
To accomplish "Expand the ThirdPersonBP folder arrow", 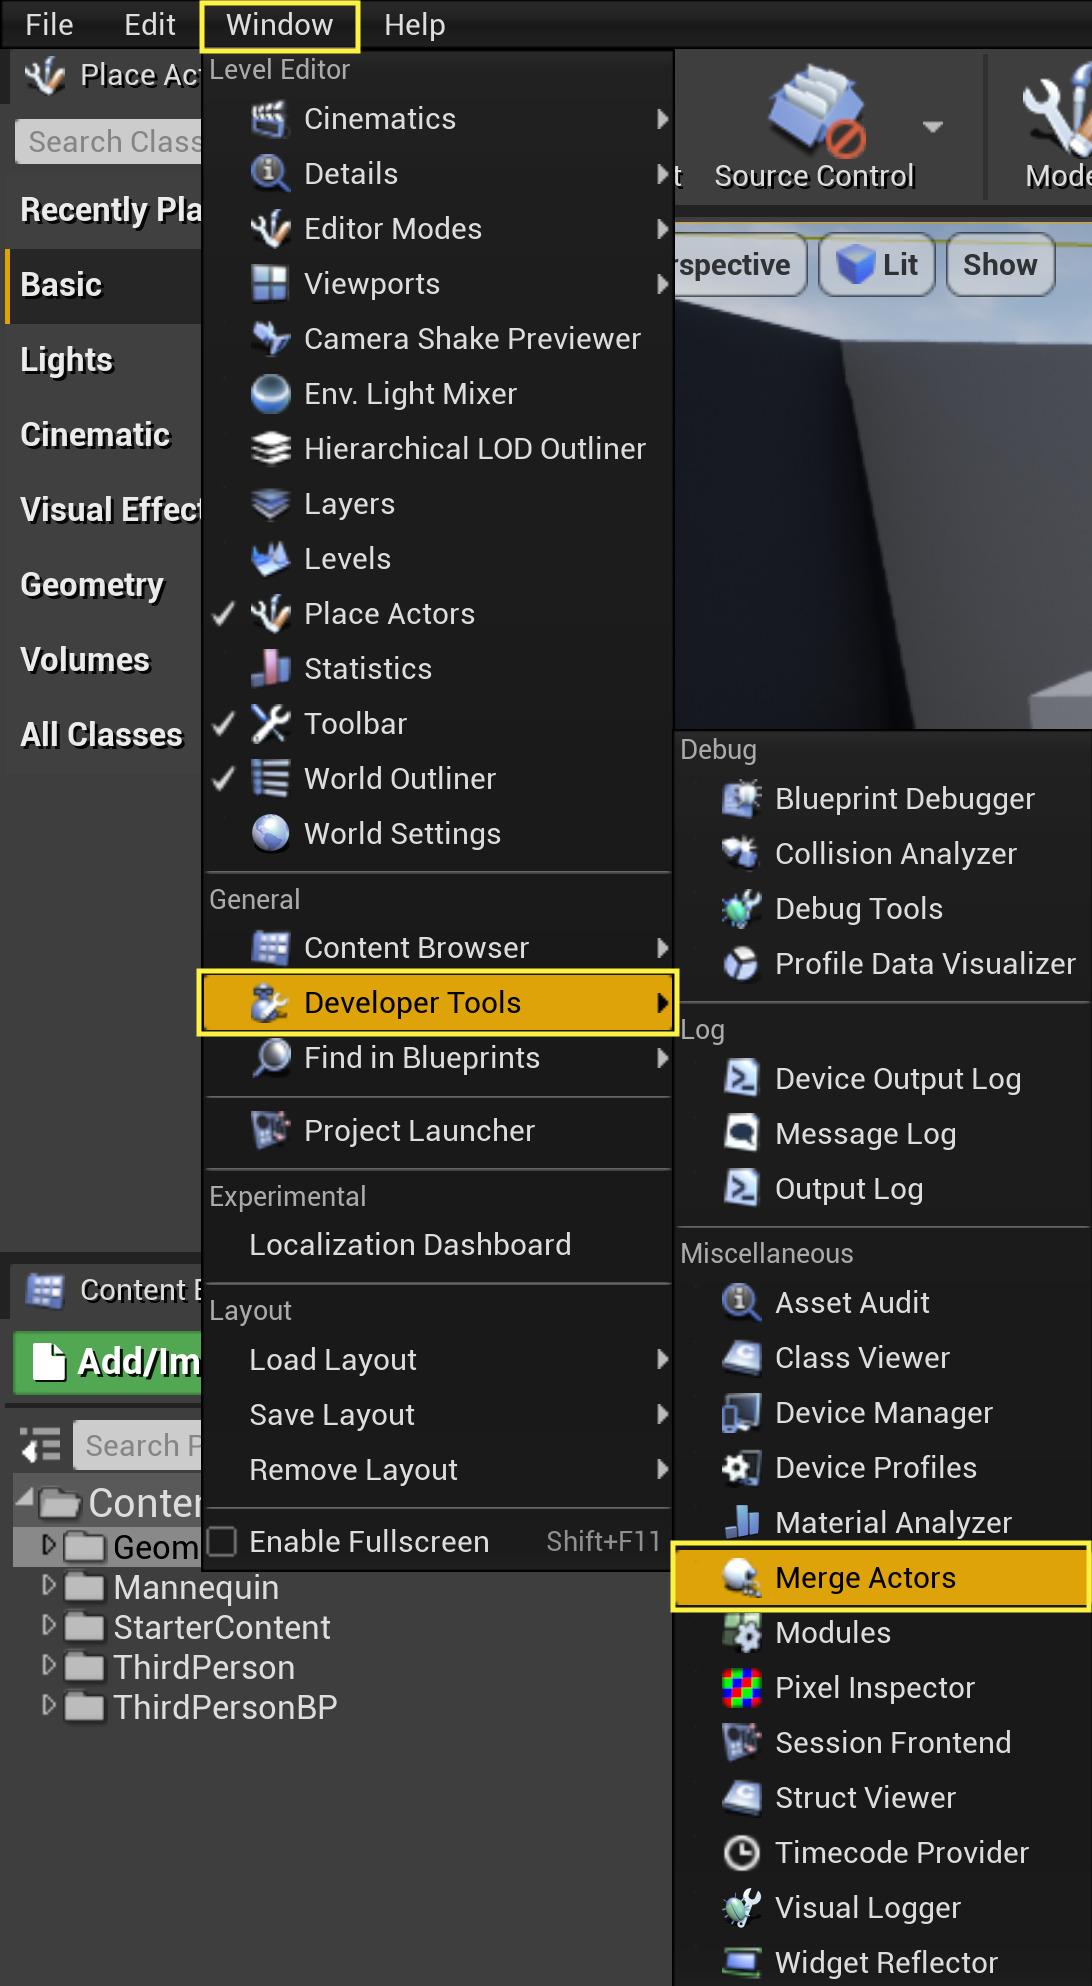I will click(x=48, y=1705).
